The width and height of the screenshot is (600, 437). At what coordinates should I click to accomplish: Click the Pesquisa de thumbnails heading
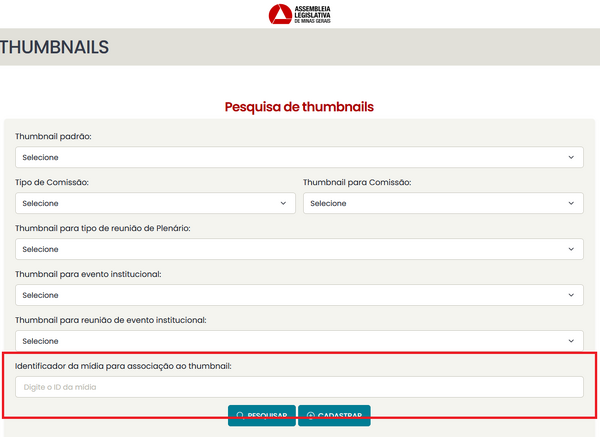click(x=298, y=106)
